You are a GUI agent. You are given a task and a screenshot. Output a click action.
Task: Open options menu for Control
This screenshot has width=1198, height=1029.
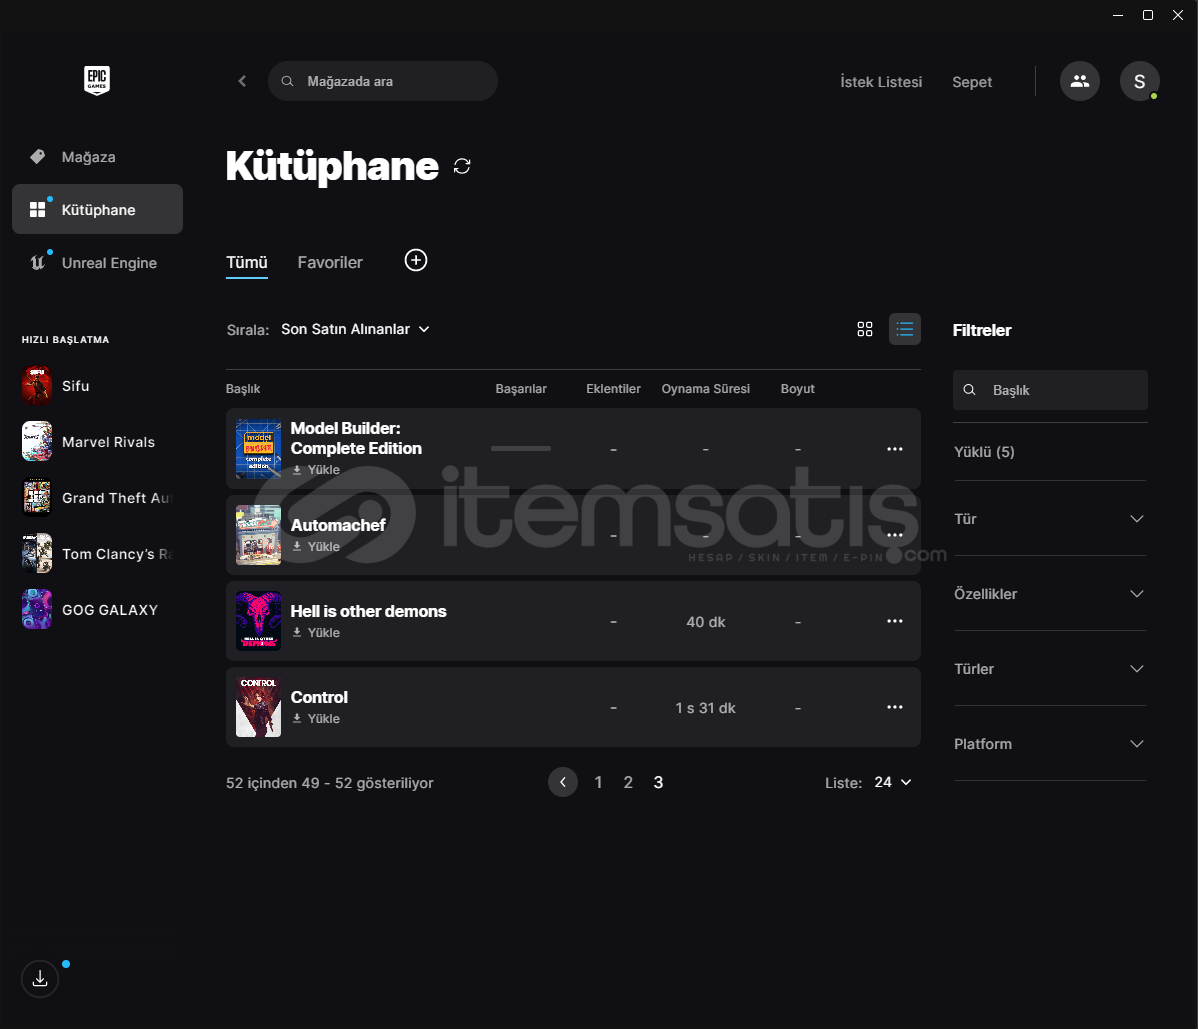pos(895,707)
